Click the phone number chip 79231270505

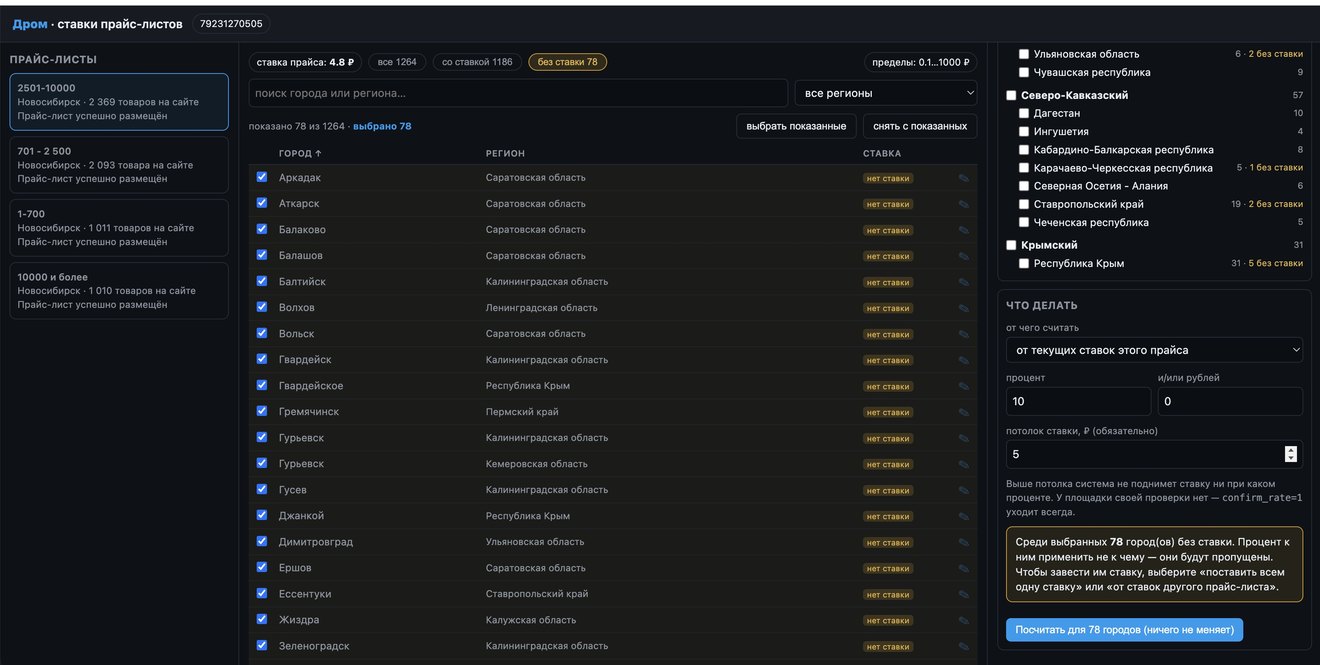231,24
